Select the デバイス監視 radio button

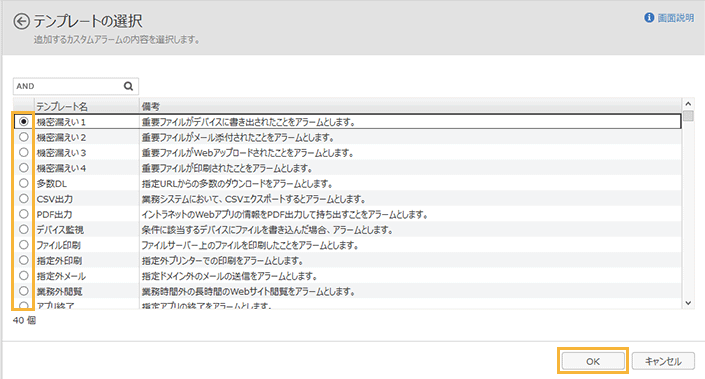point(24,229)
